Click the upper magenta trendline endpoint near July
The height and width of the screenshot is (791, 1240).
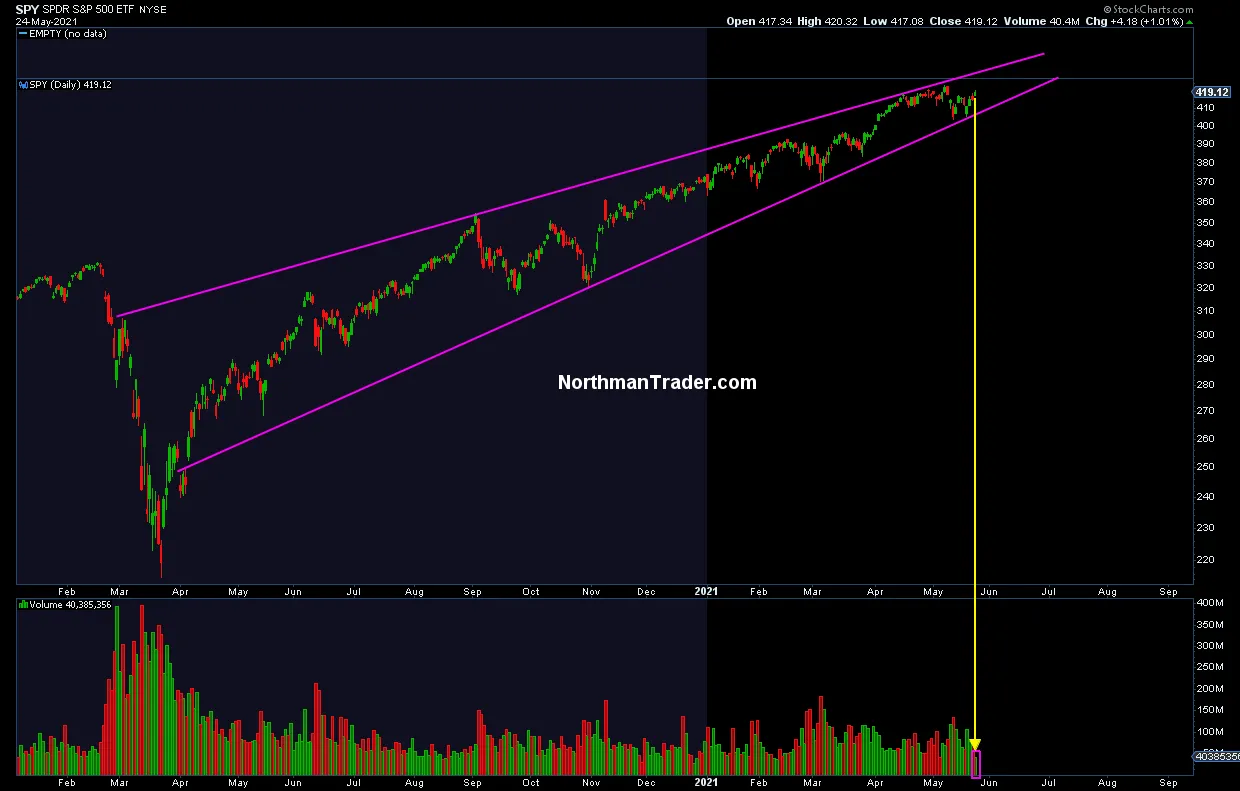1044,54
